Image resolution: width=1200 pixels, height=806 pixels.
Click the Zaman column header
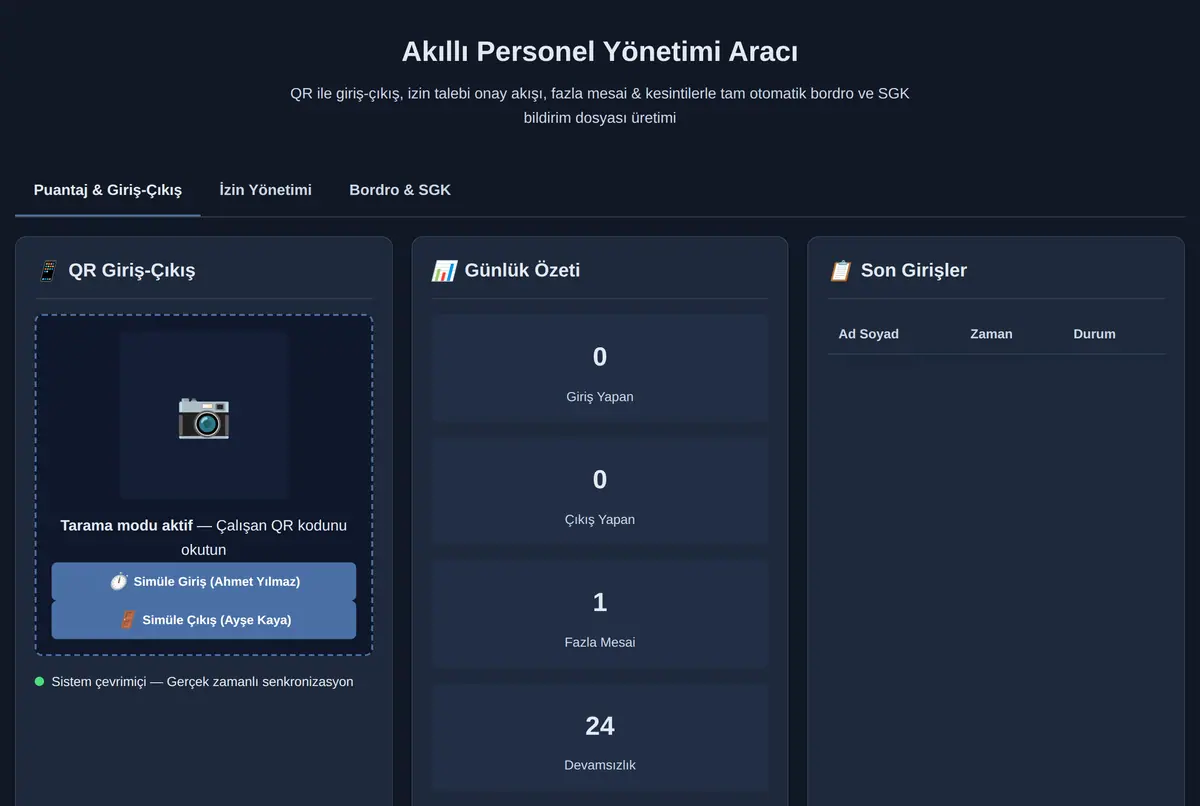(x=991, y=334)
